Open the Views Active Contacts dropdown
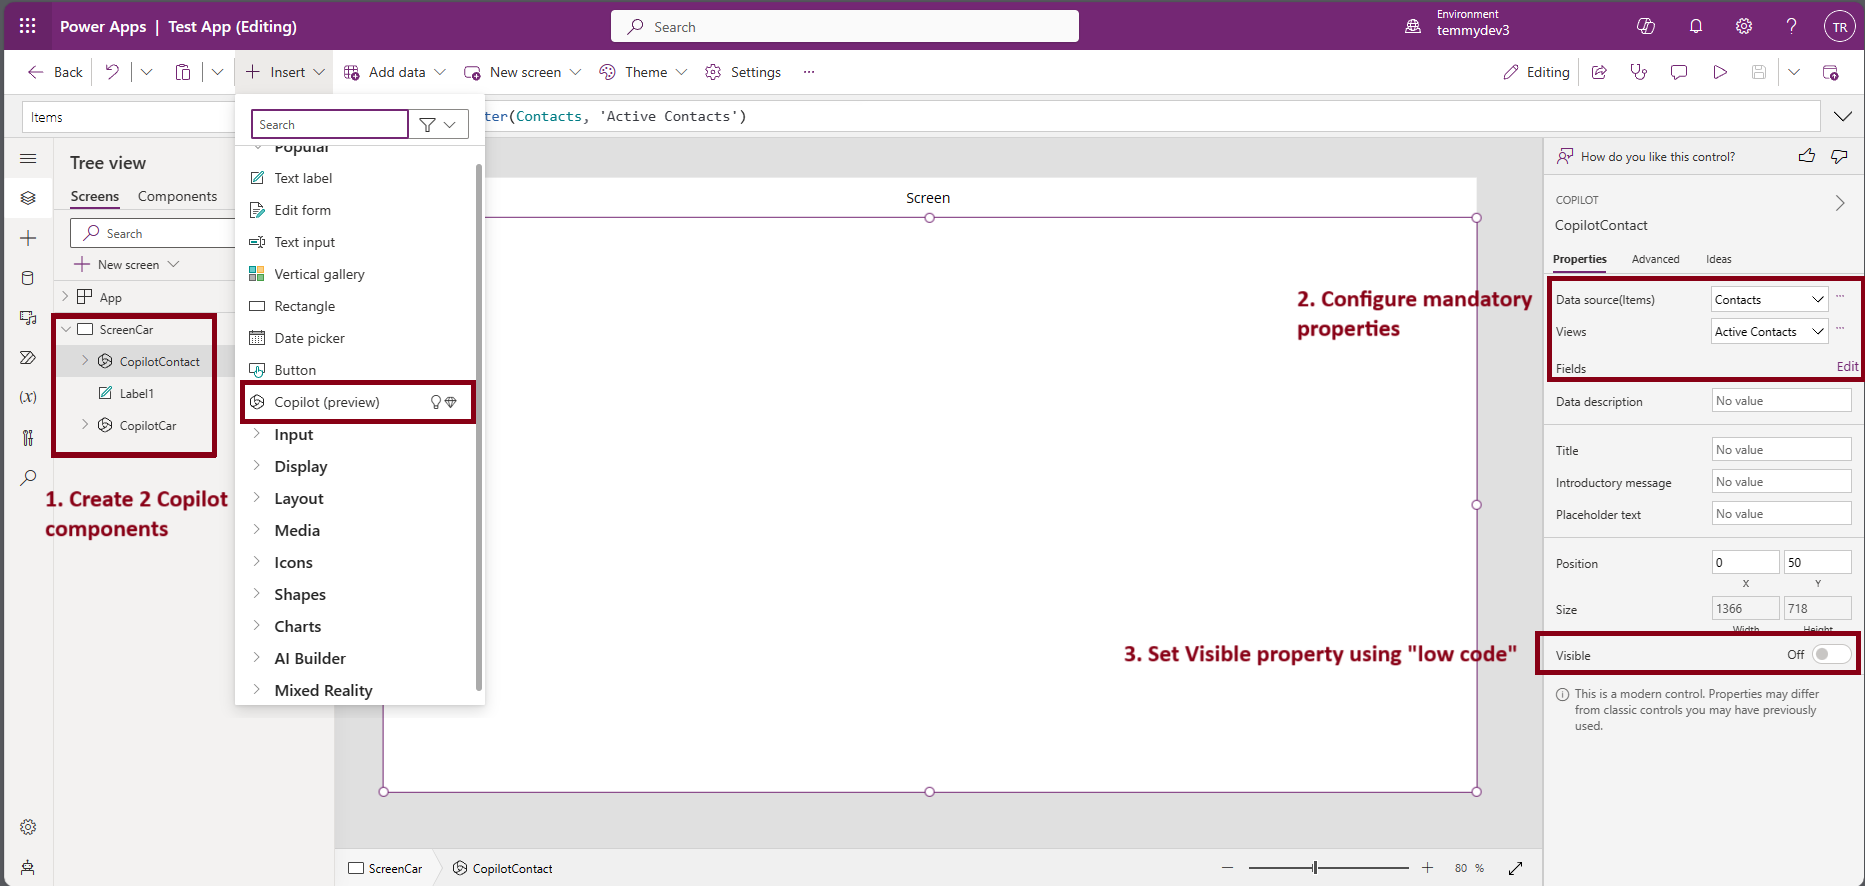 (x=1770, y=331)
